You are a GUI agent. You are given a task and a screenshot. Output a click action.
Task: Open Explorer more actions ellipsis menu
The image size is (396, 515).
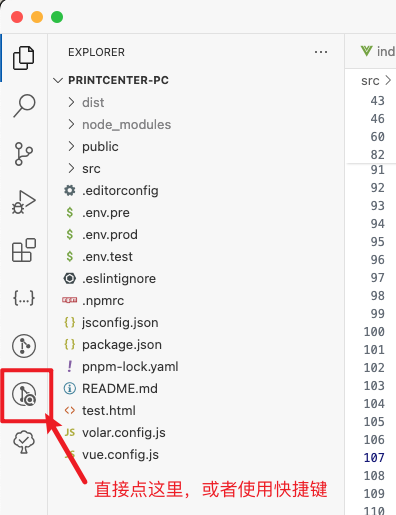(321, 52)
